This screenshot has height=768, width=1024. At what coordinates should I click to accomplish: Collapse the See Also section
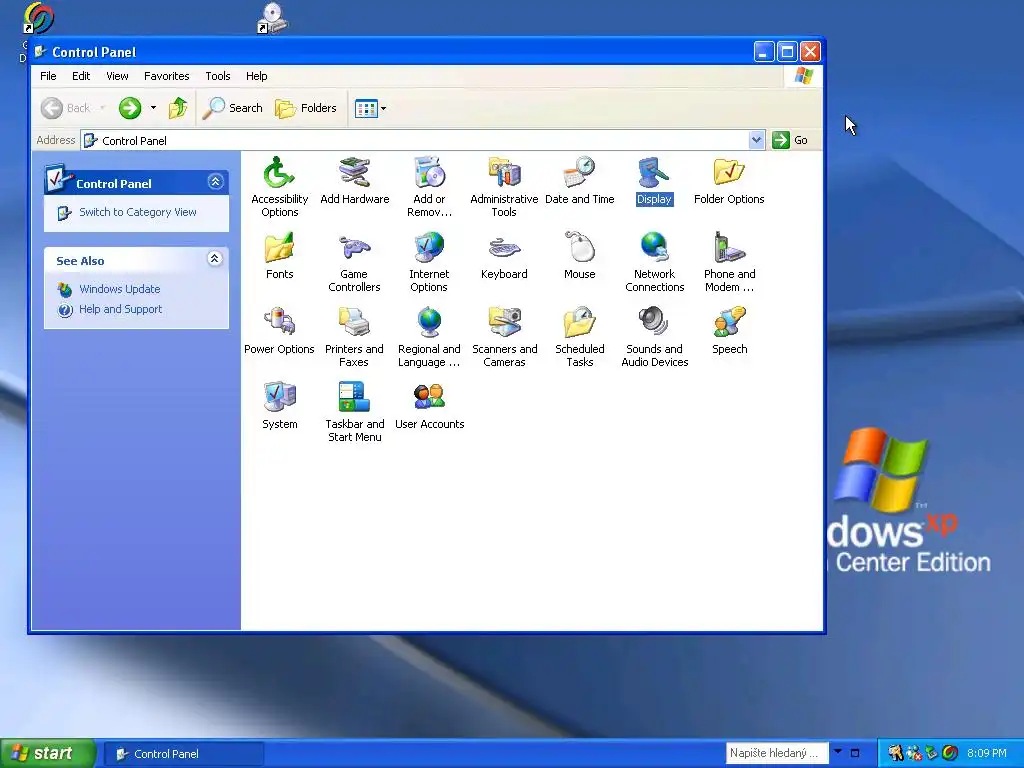[x=214, y=259]
